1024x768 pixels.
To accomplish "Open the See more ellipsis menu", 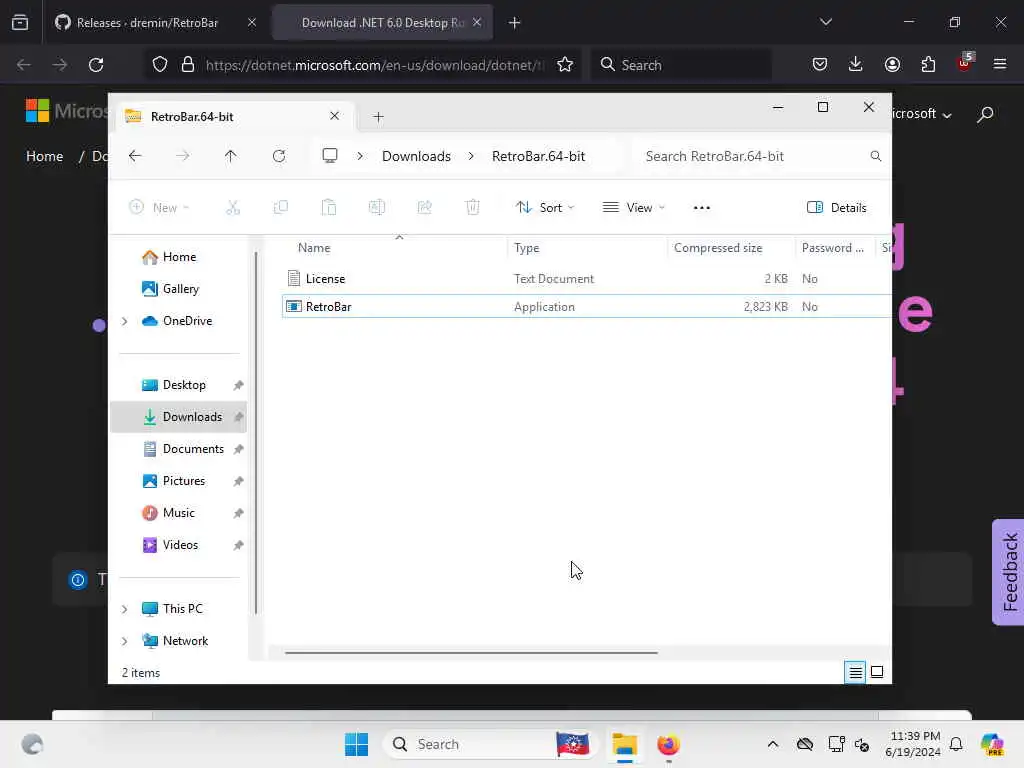I will 701,208.
